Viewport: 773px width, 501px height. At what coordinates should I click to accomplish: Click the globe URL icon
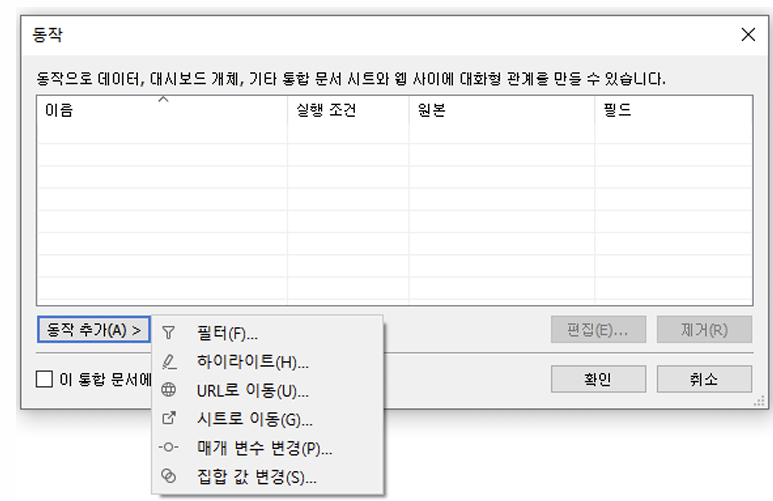click(x=169, y=390)
